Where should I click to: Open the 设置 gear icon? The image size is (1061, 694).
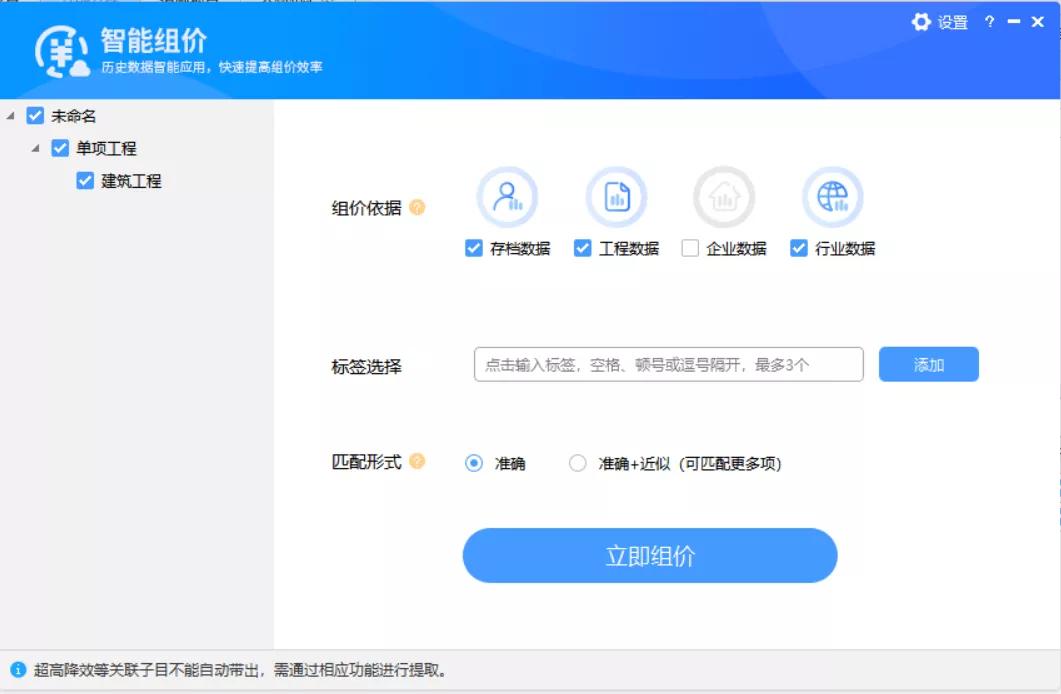tap(921, 22)
